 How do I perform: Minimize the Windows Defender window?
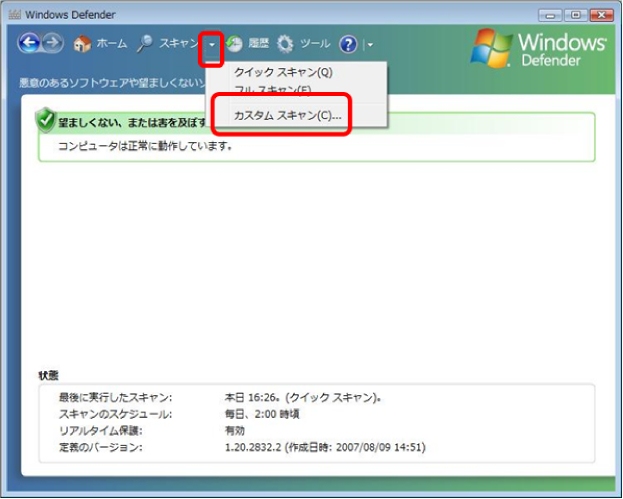[x=550, y=14]
